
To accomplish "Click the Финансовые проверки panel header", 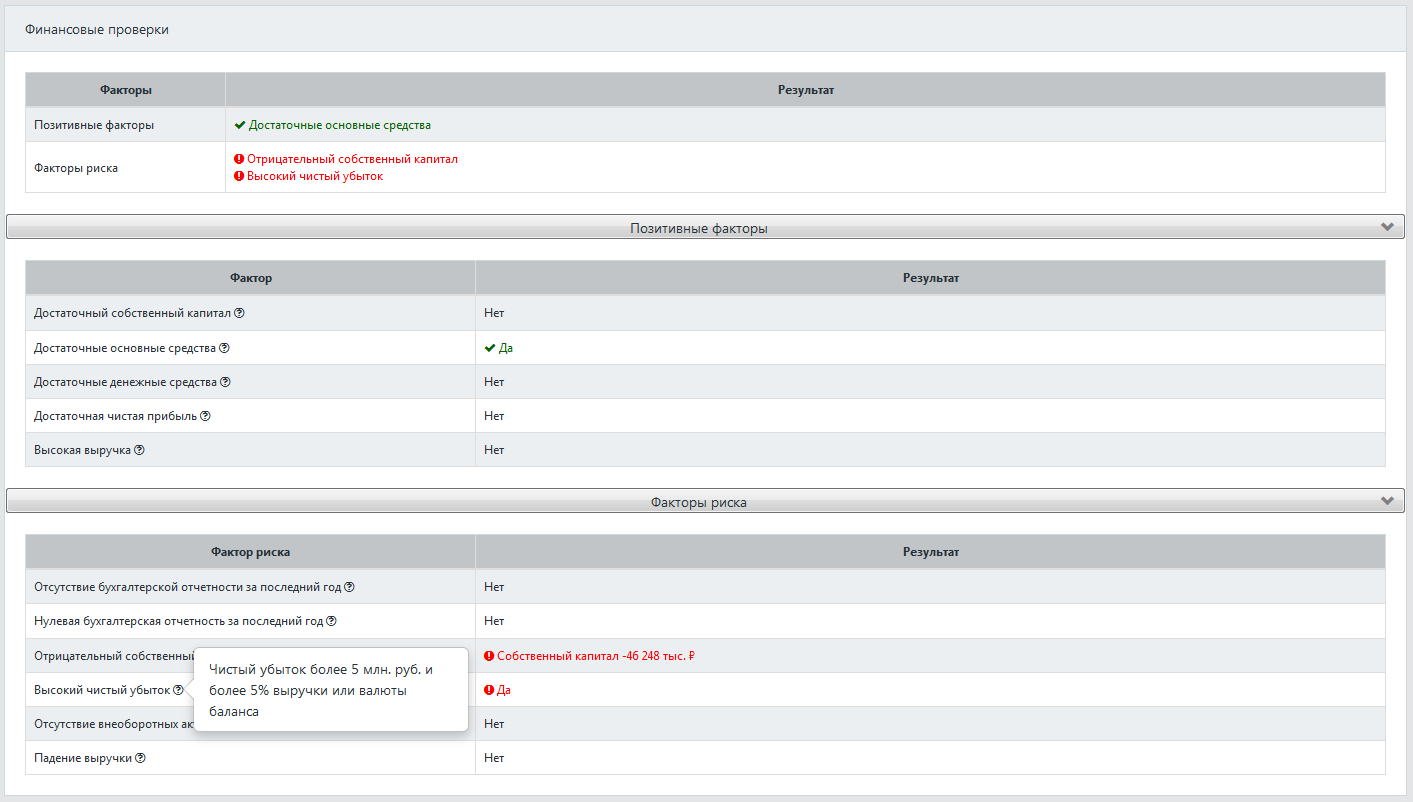I will click(x=97, y=30).
